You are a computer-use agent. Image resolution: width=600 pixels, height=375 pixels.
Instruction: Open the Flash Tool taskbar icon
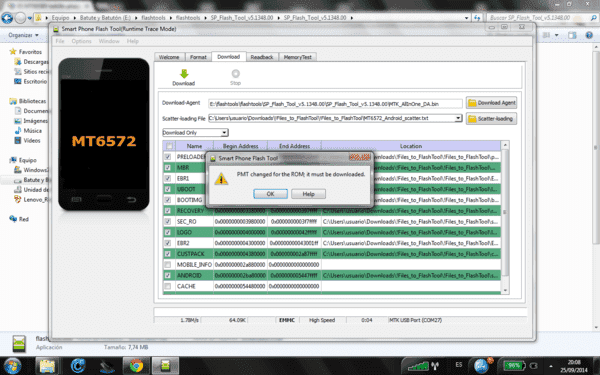point(165,366)
